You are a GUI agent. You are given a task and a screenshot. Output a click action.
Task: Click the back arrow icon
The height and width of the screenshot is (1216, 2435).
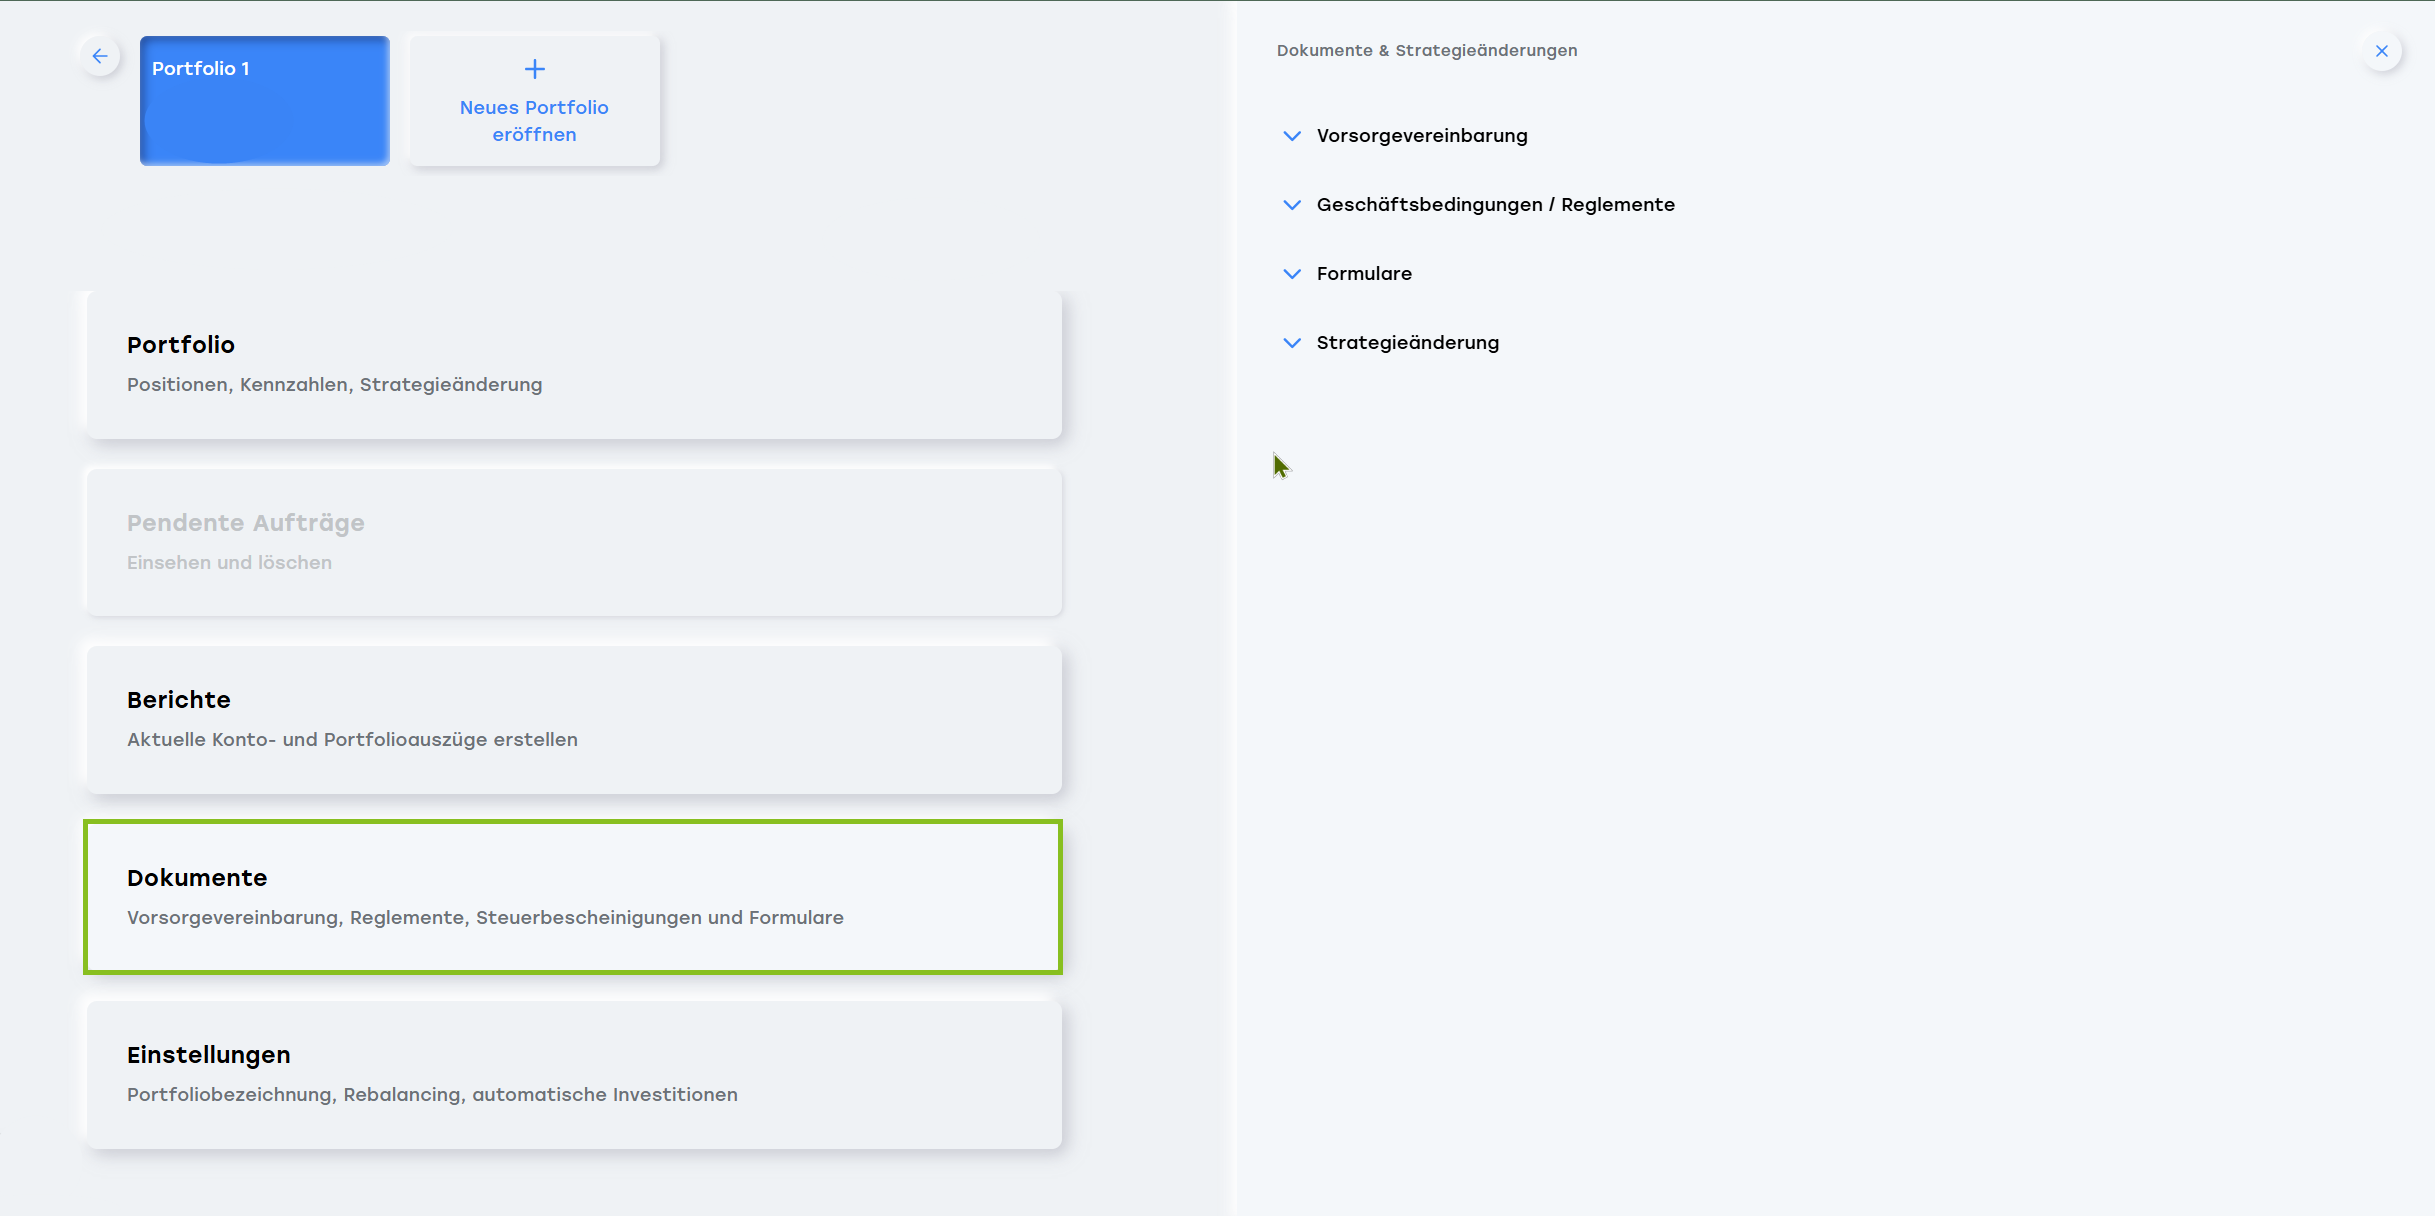coord(100,56)
